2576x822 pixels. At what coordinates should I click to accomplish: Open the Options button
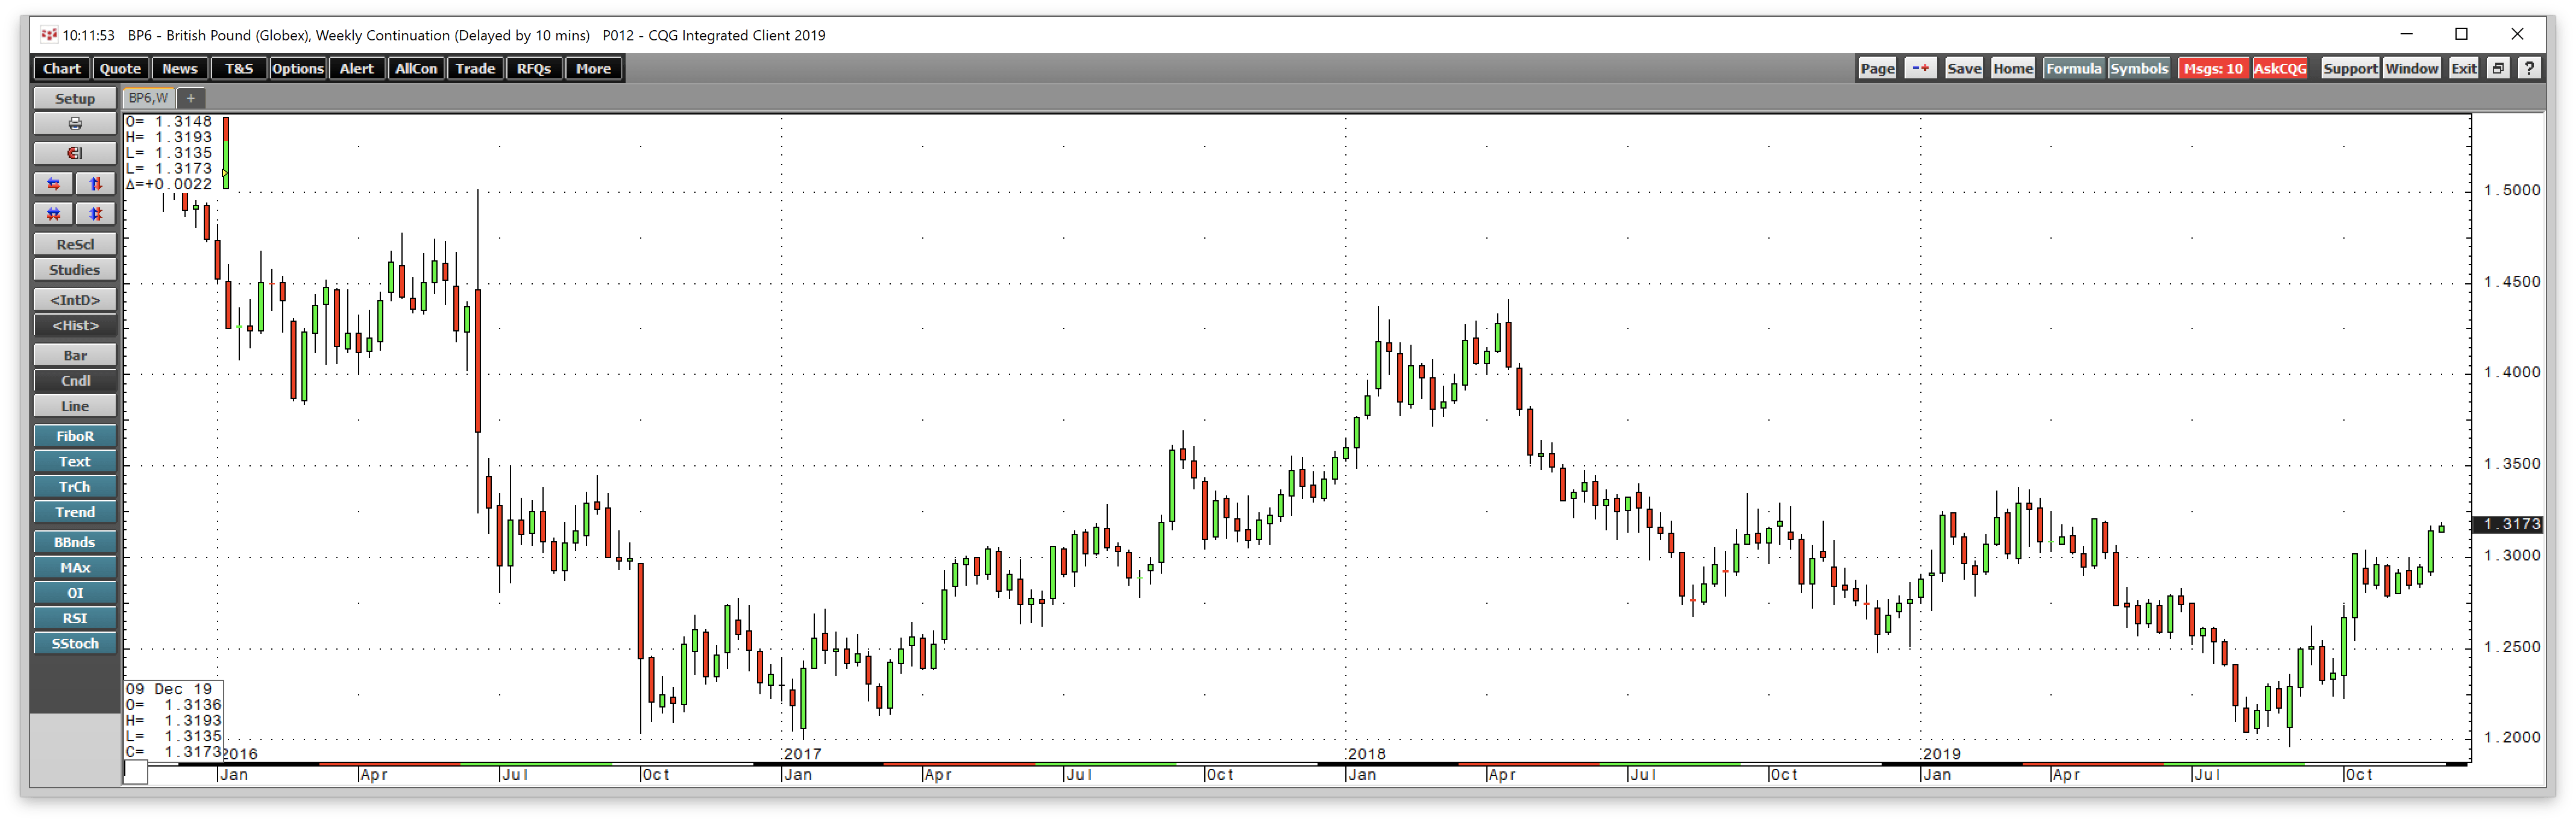(x=297, y=68)
